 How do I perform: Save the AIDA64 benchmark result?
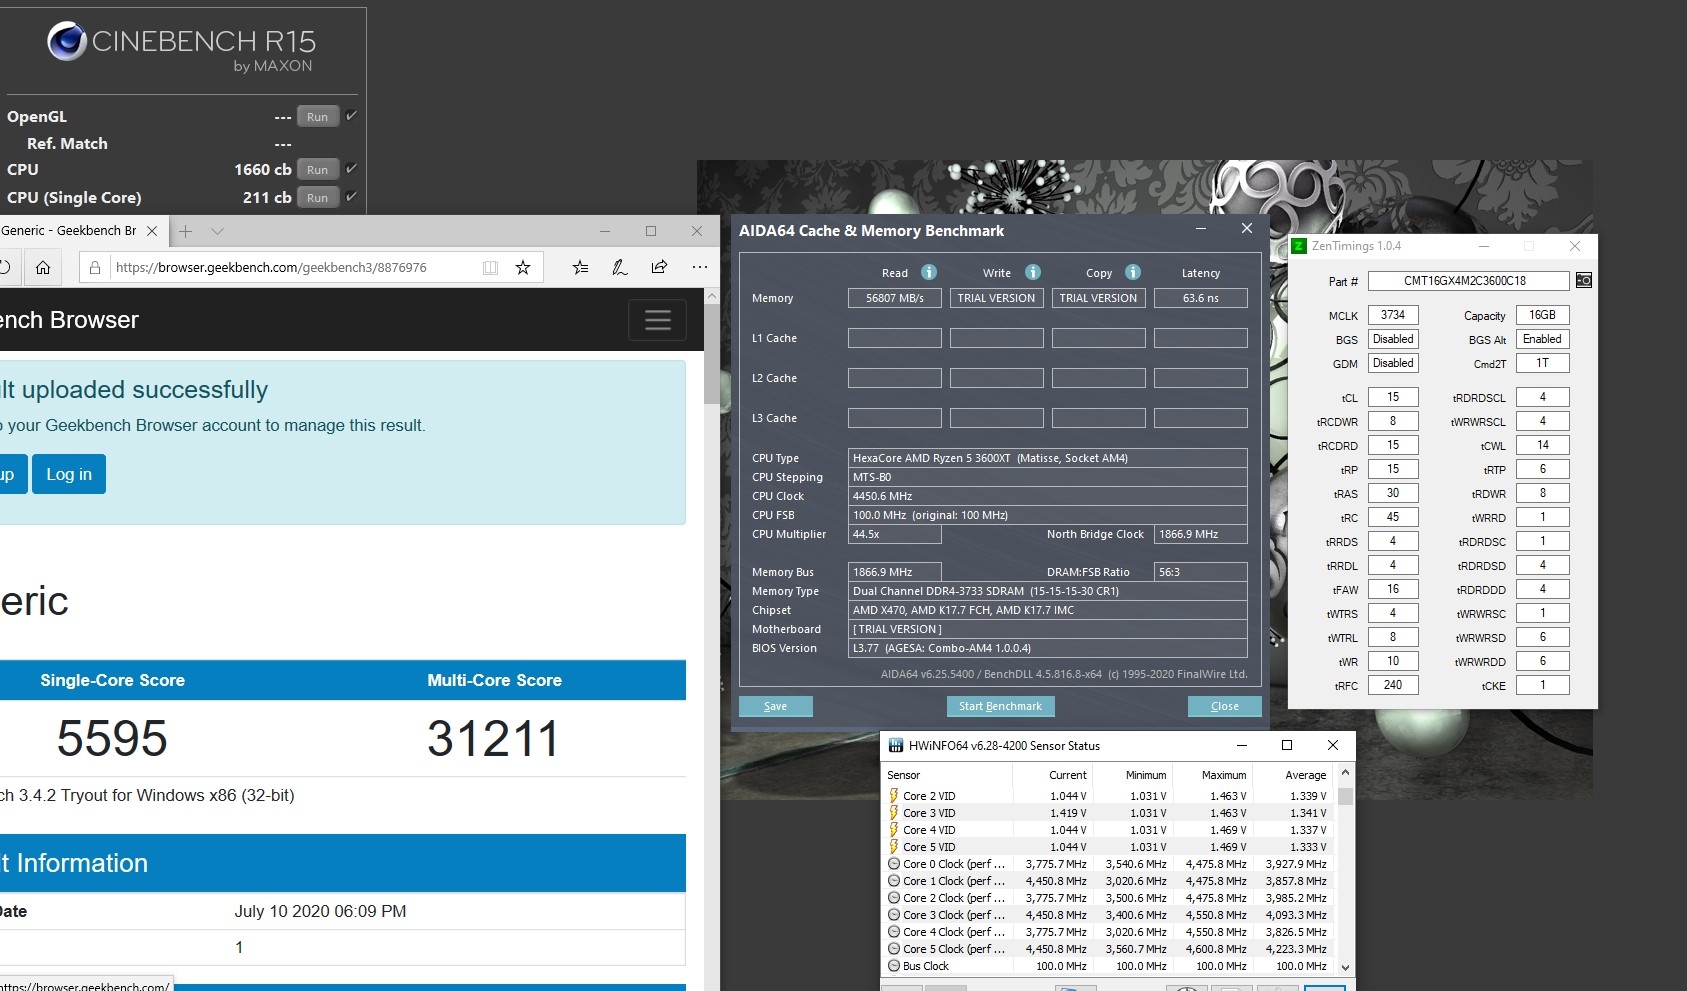(x=776, y=706)
